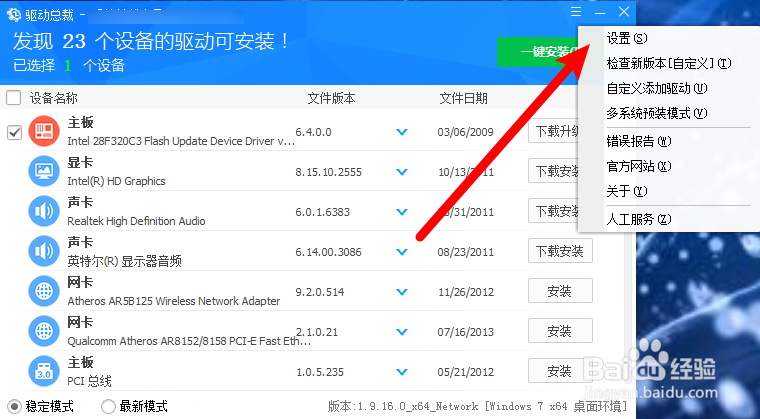Select the 最新模式 radio button
The width and height of the screenshot is (760, 419).
(108, 406)
